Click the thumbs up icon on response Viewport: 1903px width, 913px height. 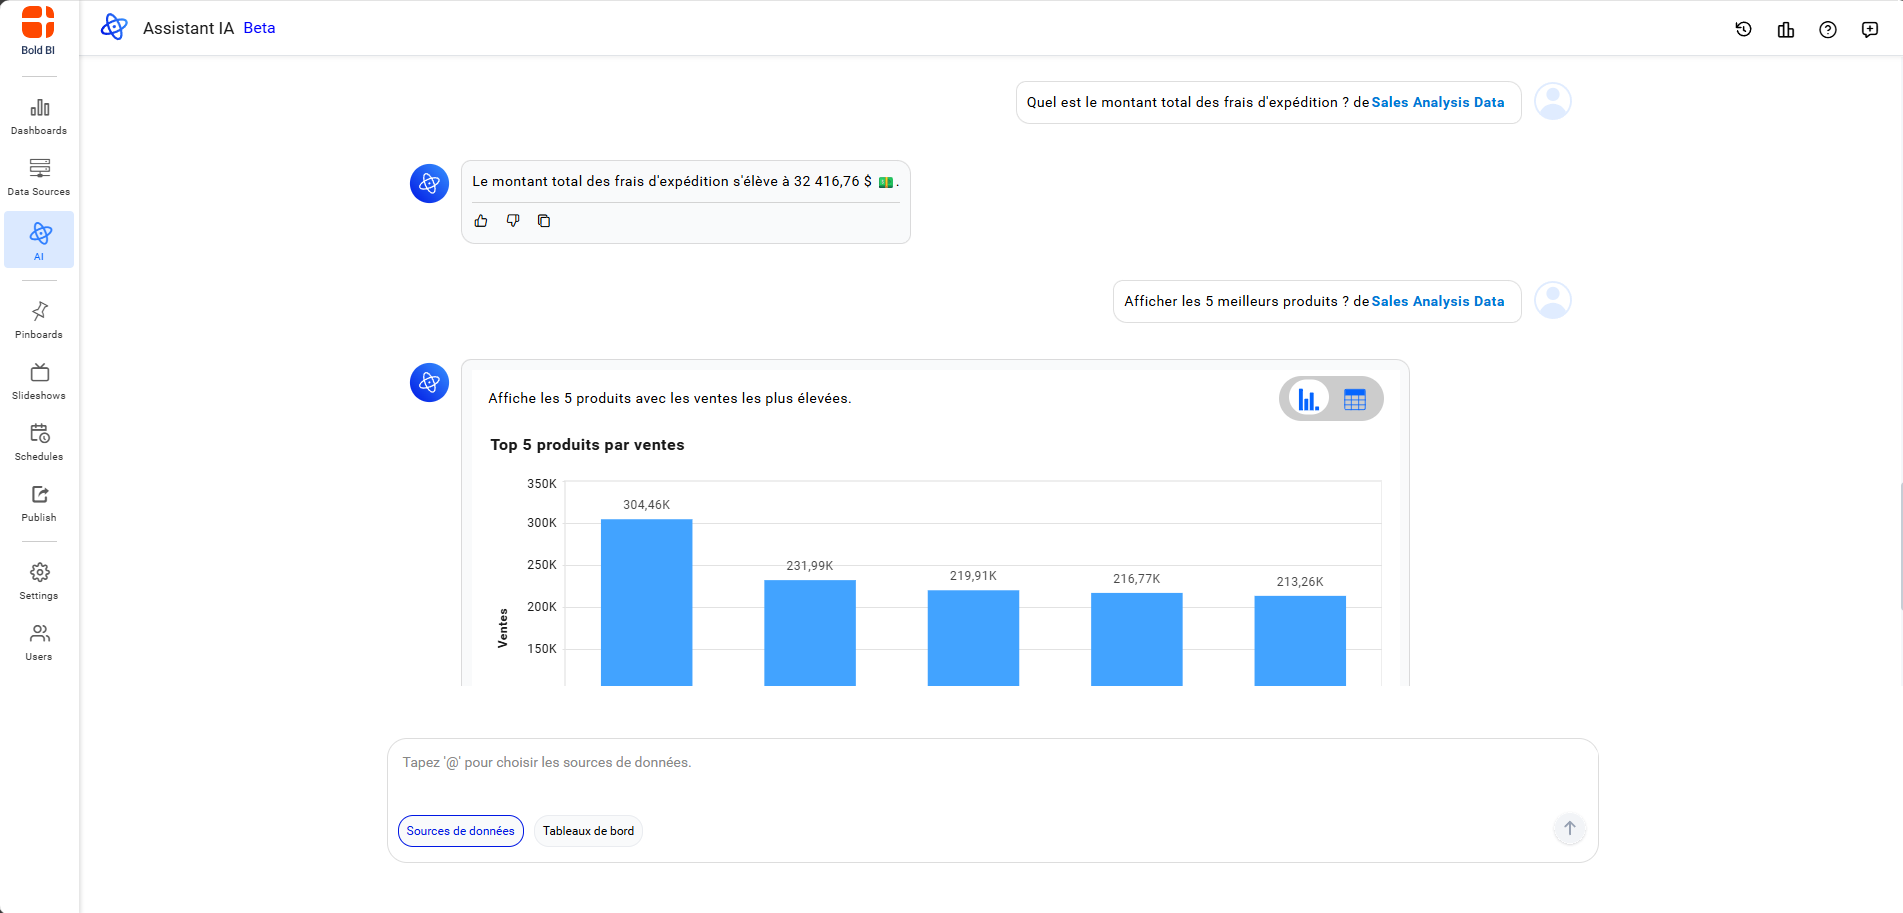481,221
